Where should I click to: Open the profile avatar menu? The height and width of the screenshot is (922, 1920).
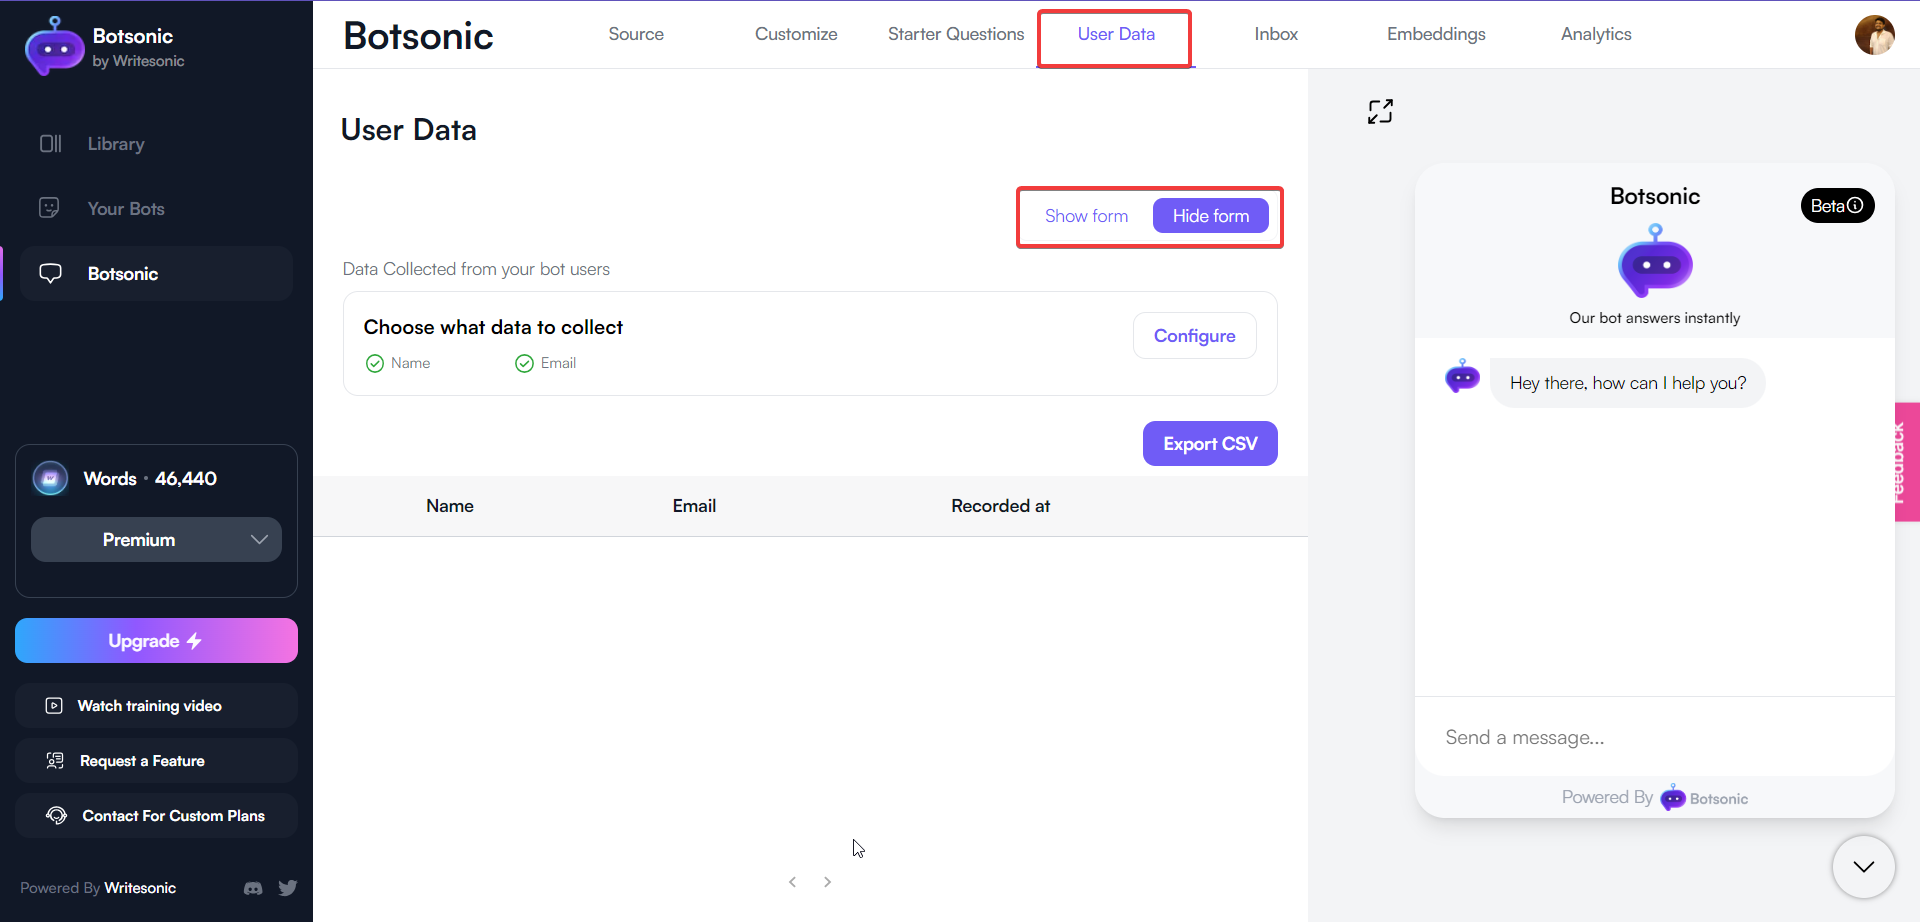point(1876,35)
